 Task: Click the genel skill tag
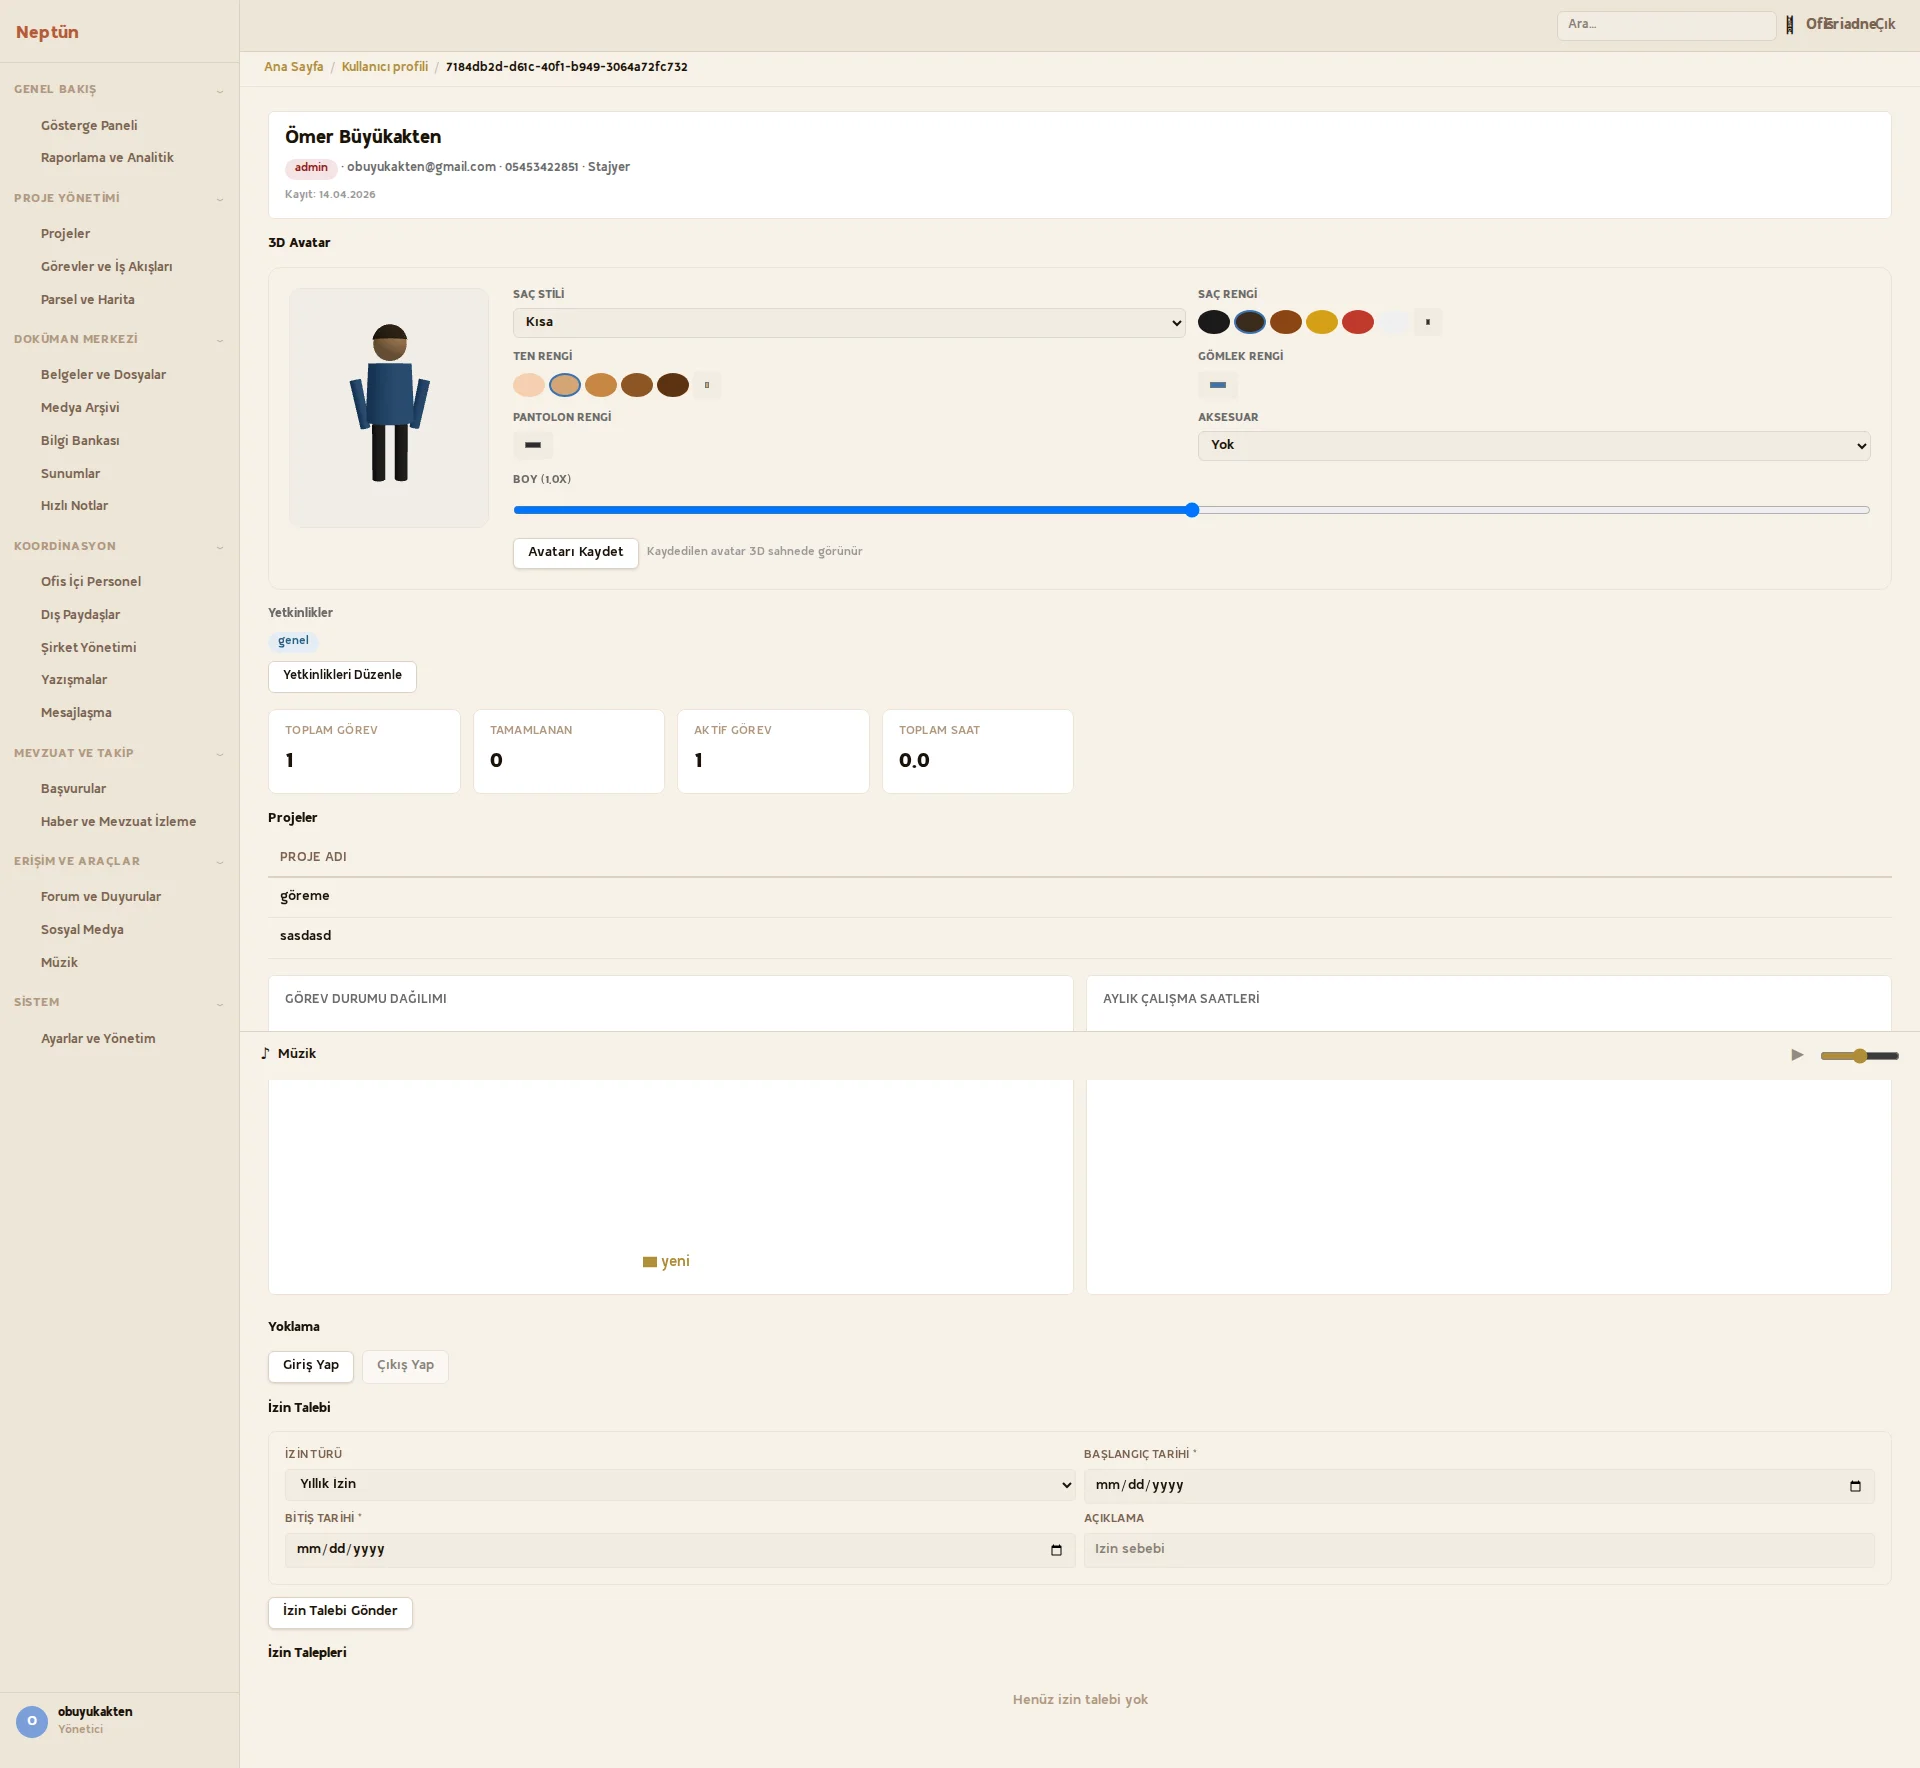coord(293,642)
